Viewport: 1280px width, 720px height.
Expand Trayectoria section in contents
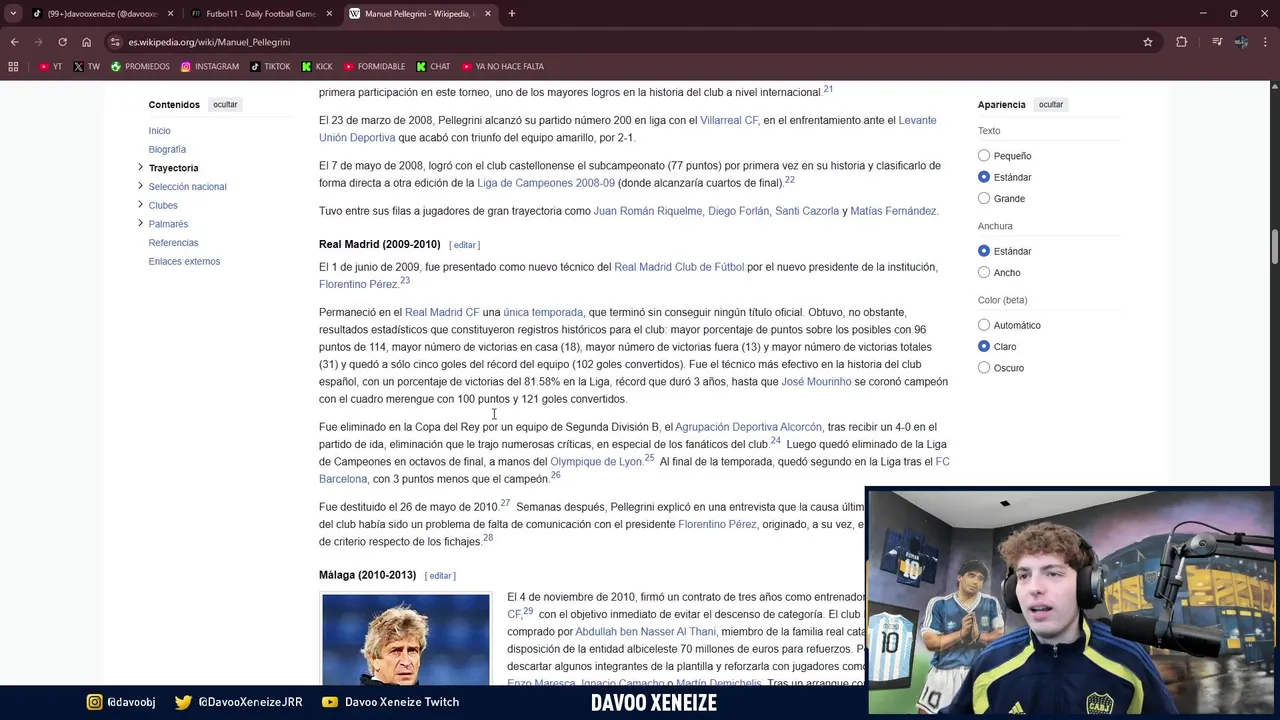(x=140, y=167)
